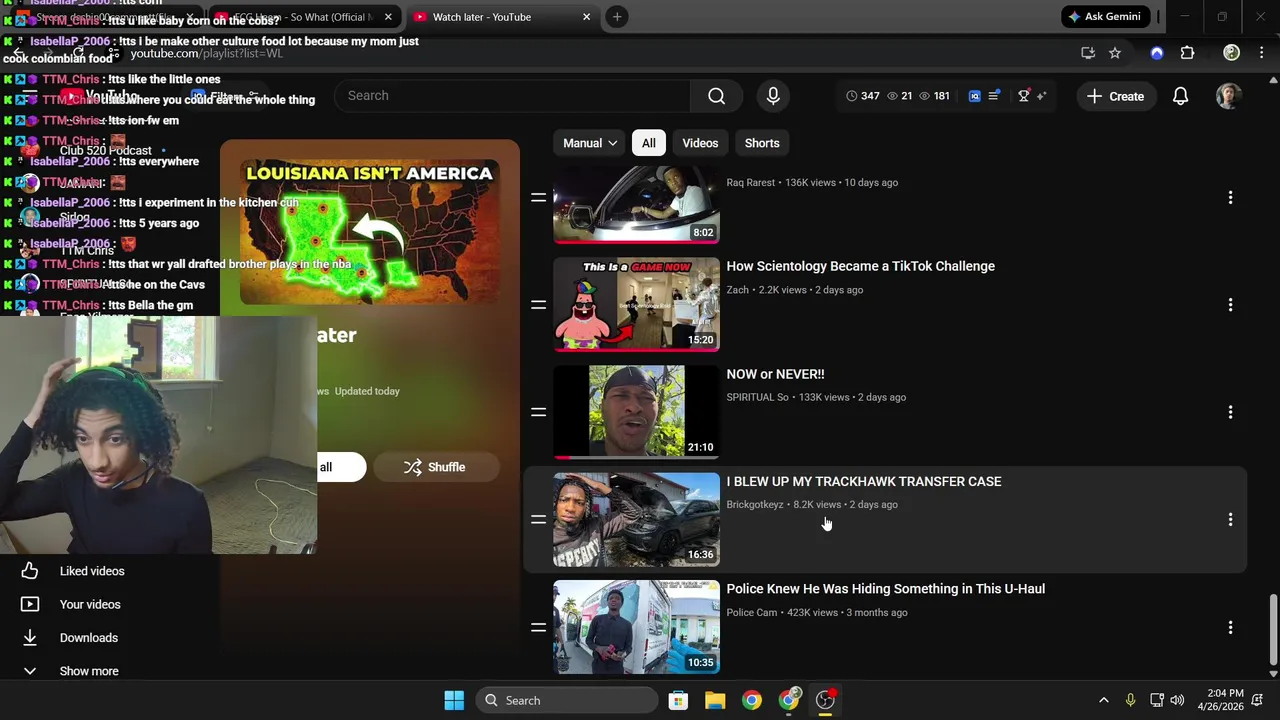Open the list icon with the blue dot

[994, 96]
